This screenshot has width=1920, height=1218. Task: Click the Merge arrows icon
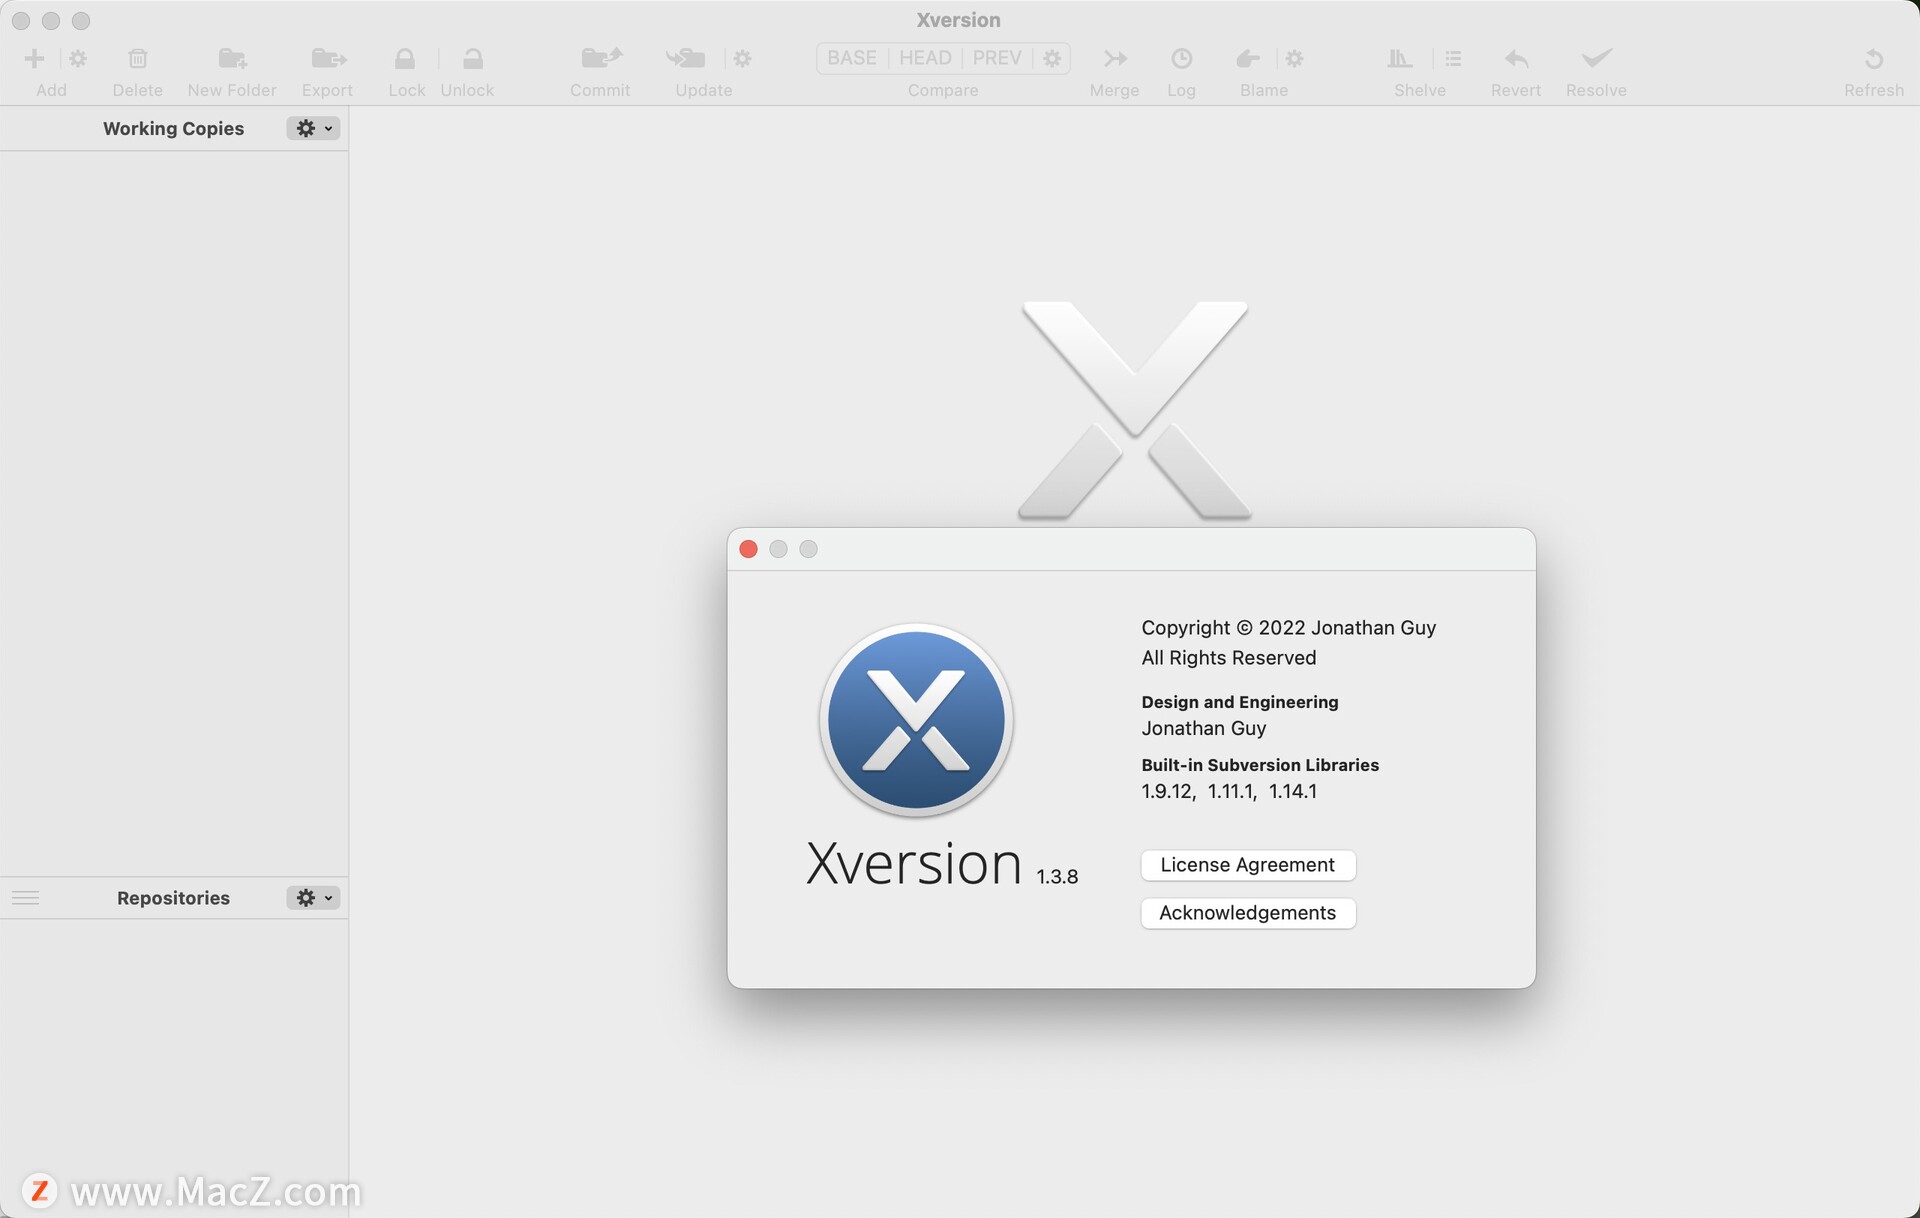(x=1115, y=59)
